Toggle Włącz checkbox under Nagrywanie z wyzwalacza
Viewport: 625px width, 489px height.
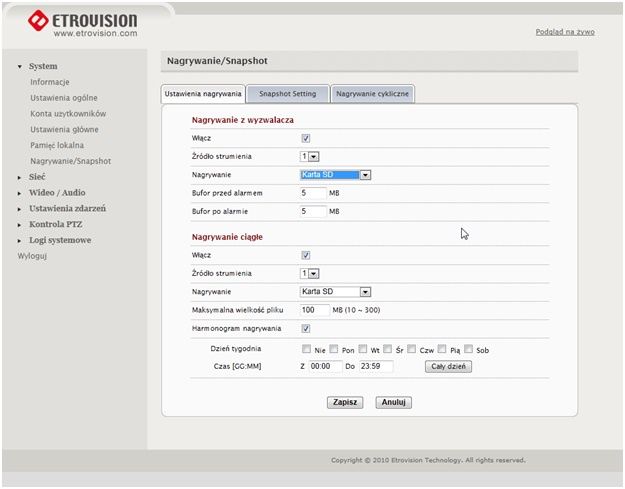click(x=306, y=138)
